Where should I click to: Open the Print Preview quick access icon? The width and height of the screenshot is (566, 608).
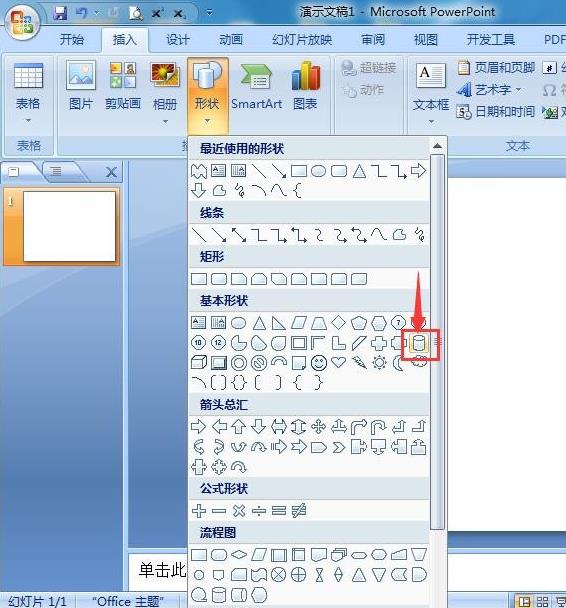tap(136, 14)
